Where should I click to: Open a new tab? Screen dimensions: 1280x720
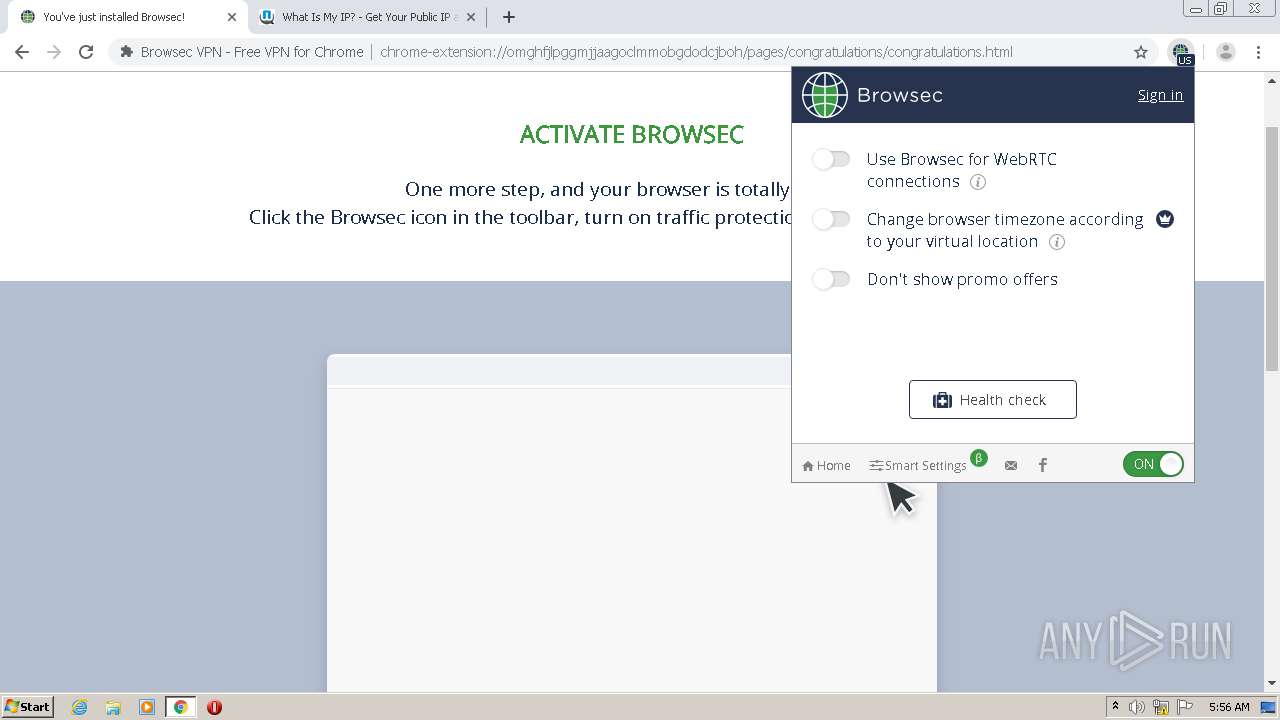[509, 17]
